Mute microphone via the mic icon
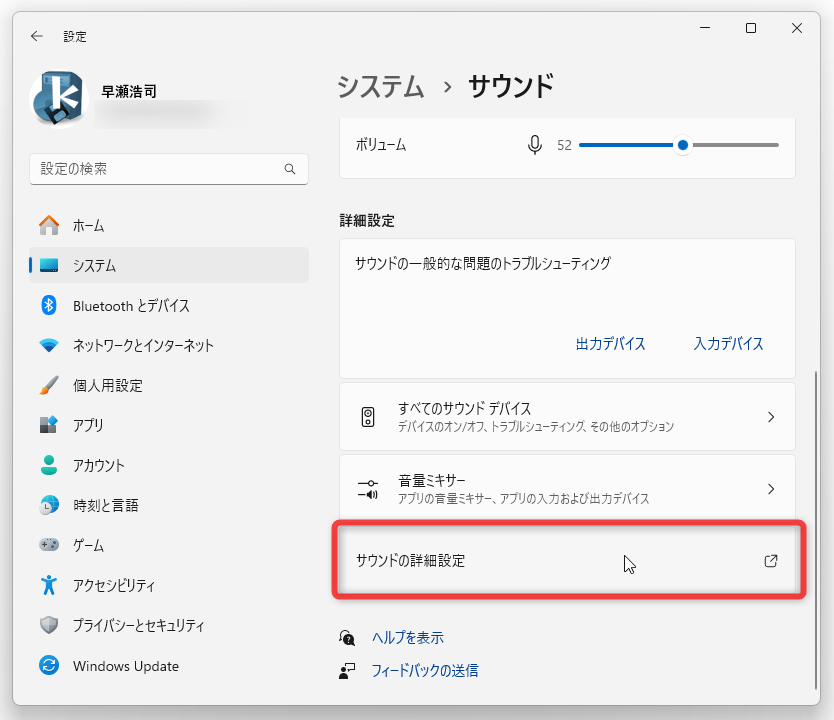 pos(535,145)
